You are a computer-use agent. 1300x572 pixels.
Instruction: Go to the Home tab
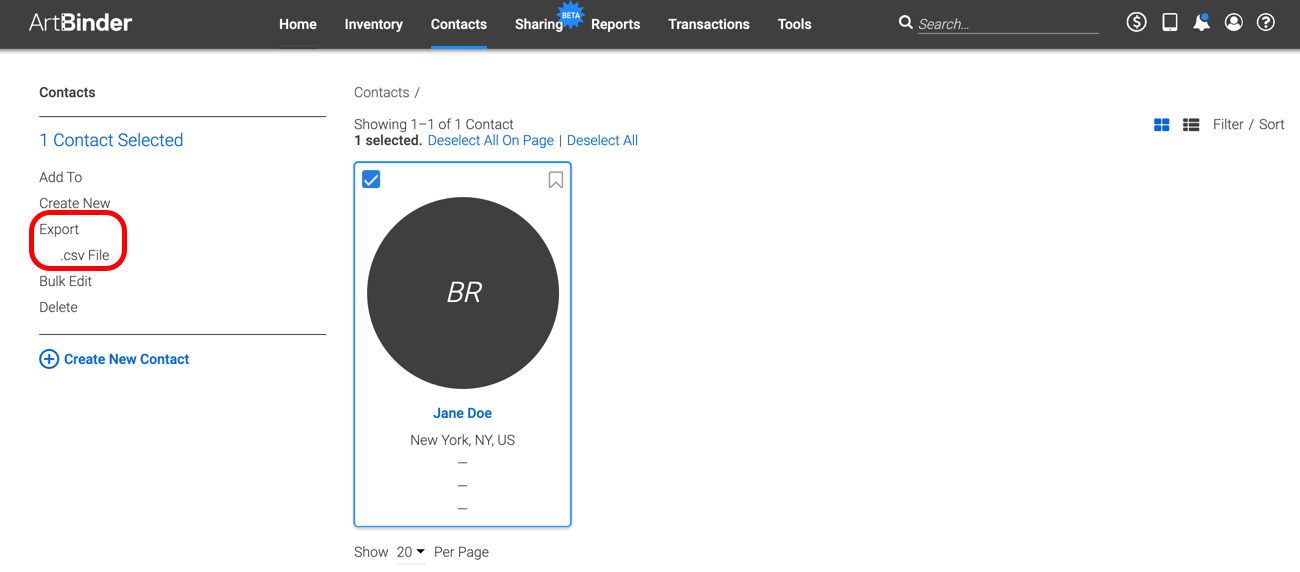coord(298,24)
